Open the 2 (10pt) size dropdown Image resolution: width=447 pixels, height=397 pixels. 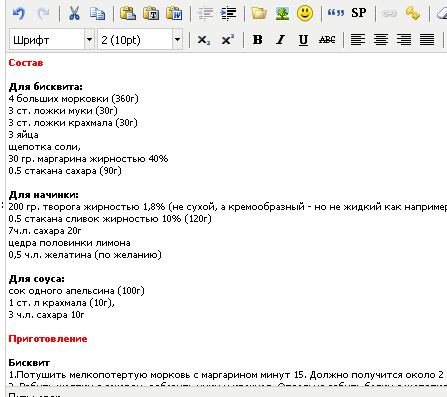(140, 40)
